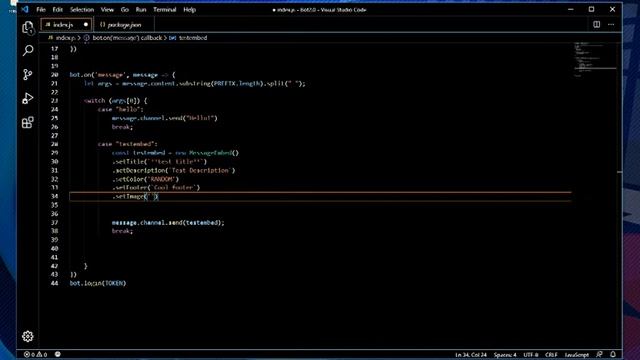Viewport: 640px width, 360px height.
Task: Open the Go menu
Action: 124,9
